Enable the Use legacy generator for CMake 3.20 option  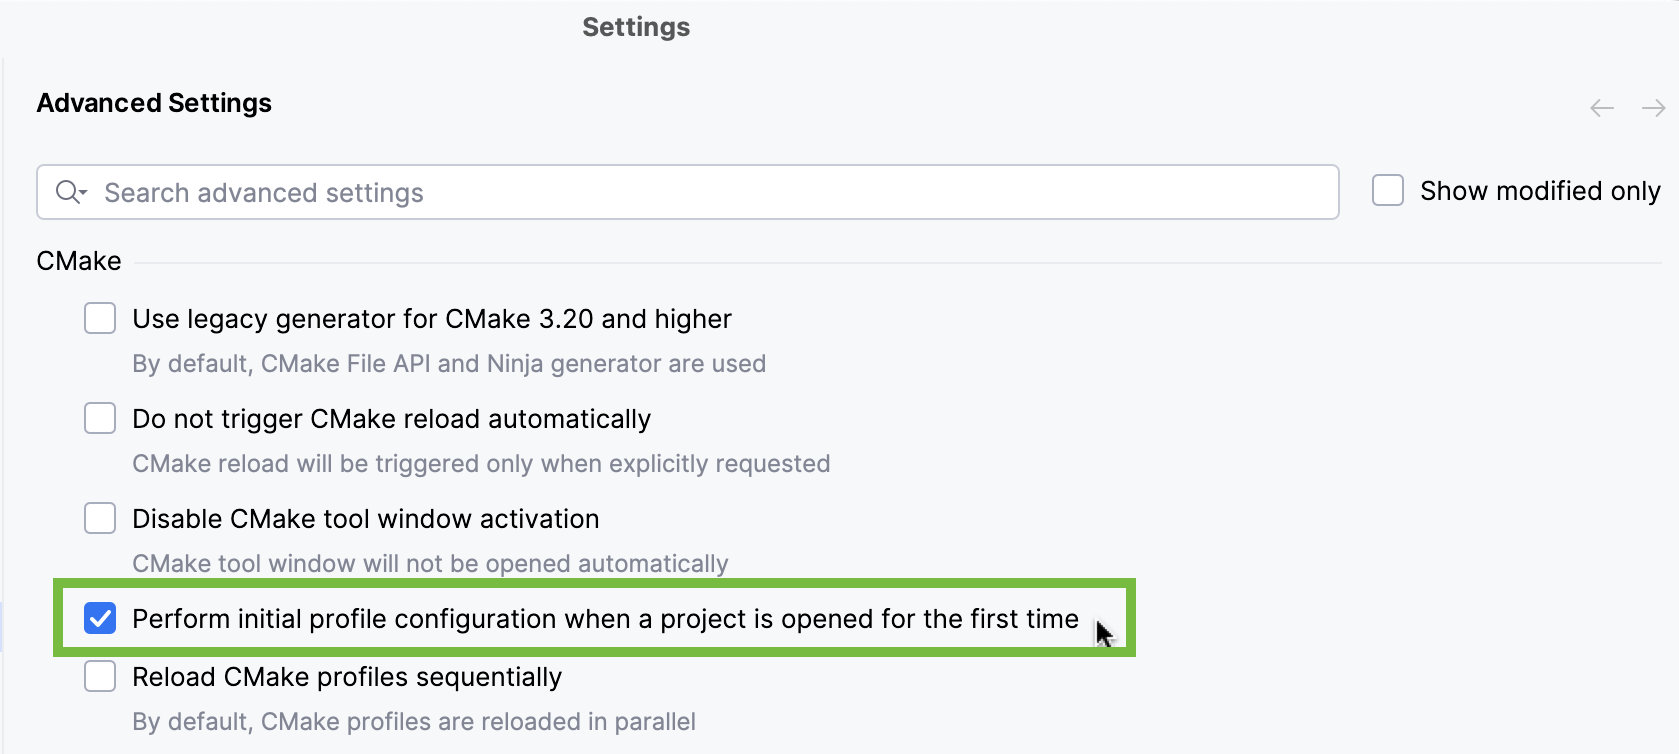click(x=100, y=318)
